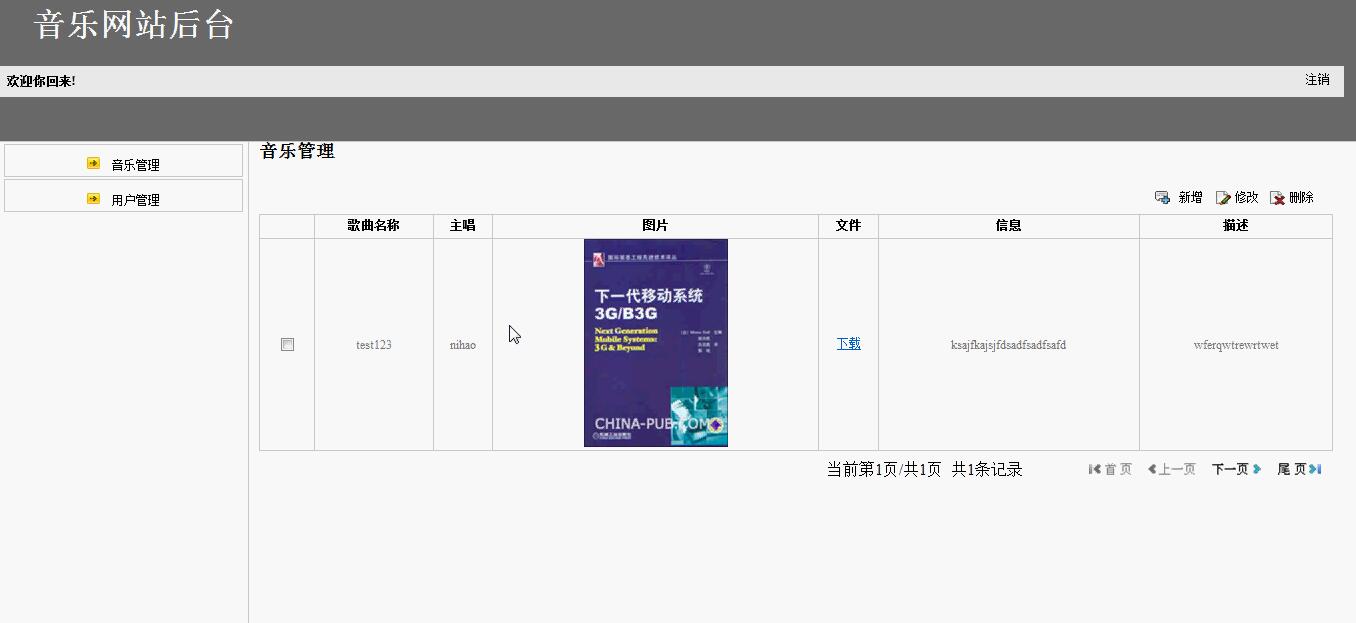The image size is (1356, 623).
Task: Click the 信息 column header
Action: (1008, 226)
